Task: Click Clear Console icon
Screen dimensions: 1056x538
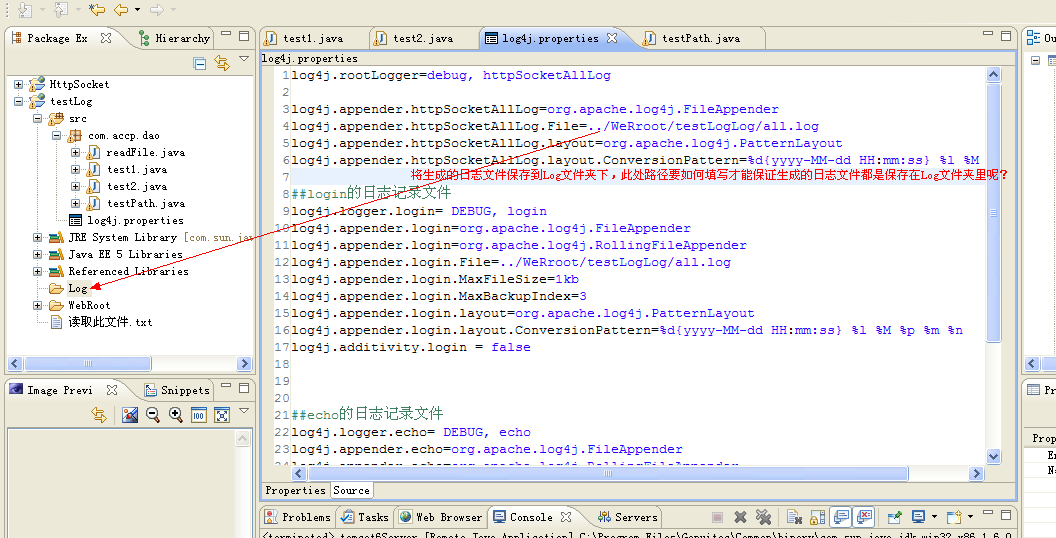Action: point(794,517)
